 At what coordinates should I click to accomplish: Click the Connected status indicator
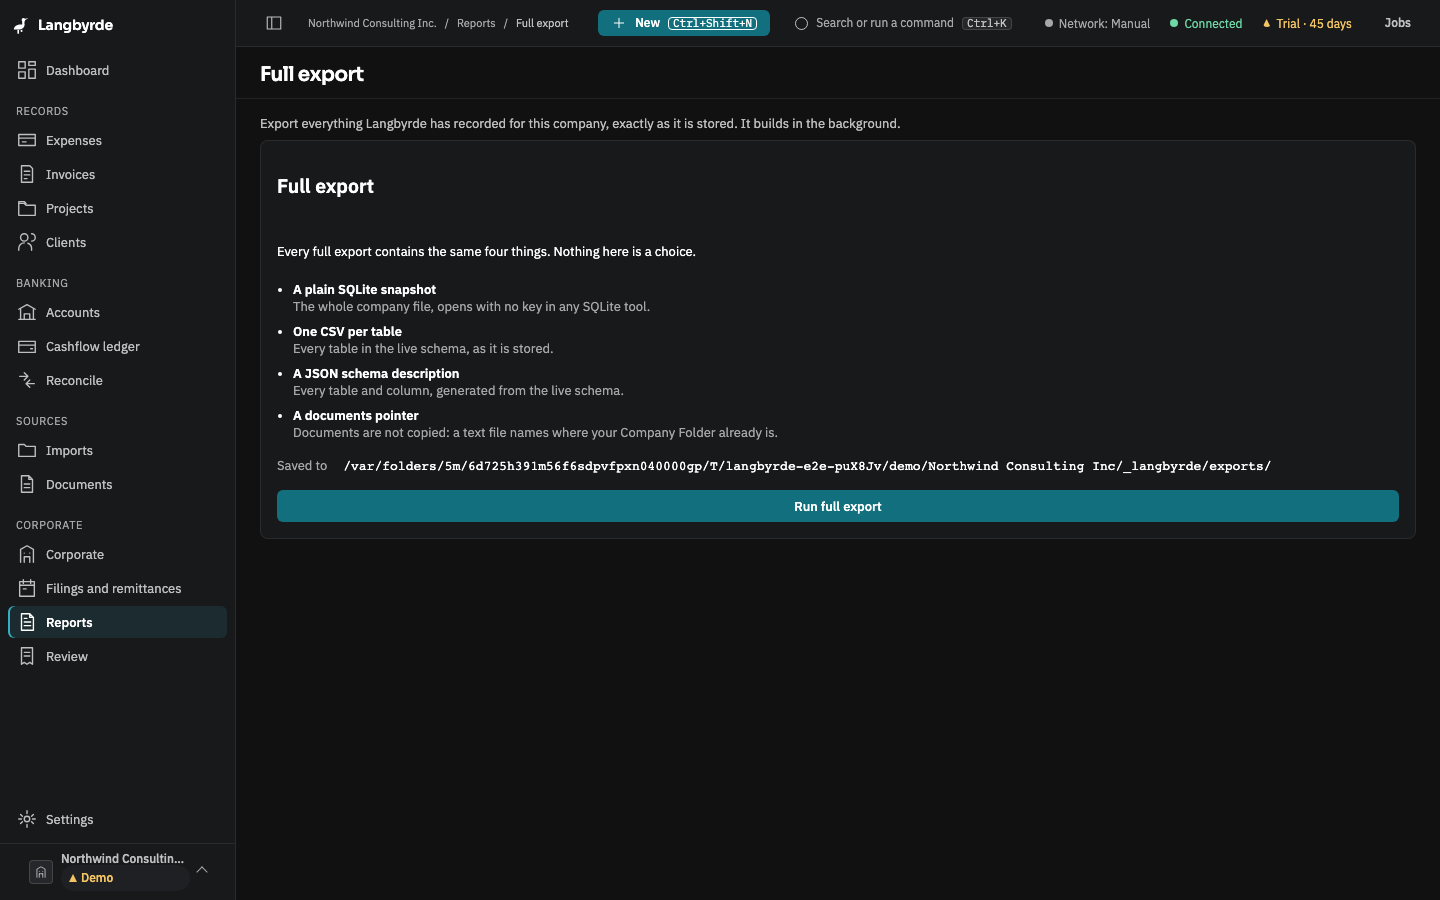[1206, 23]
